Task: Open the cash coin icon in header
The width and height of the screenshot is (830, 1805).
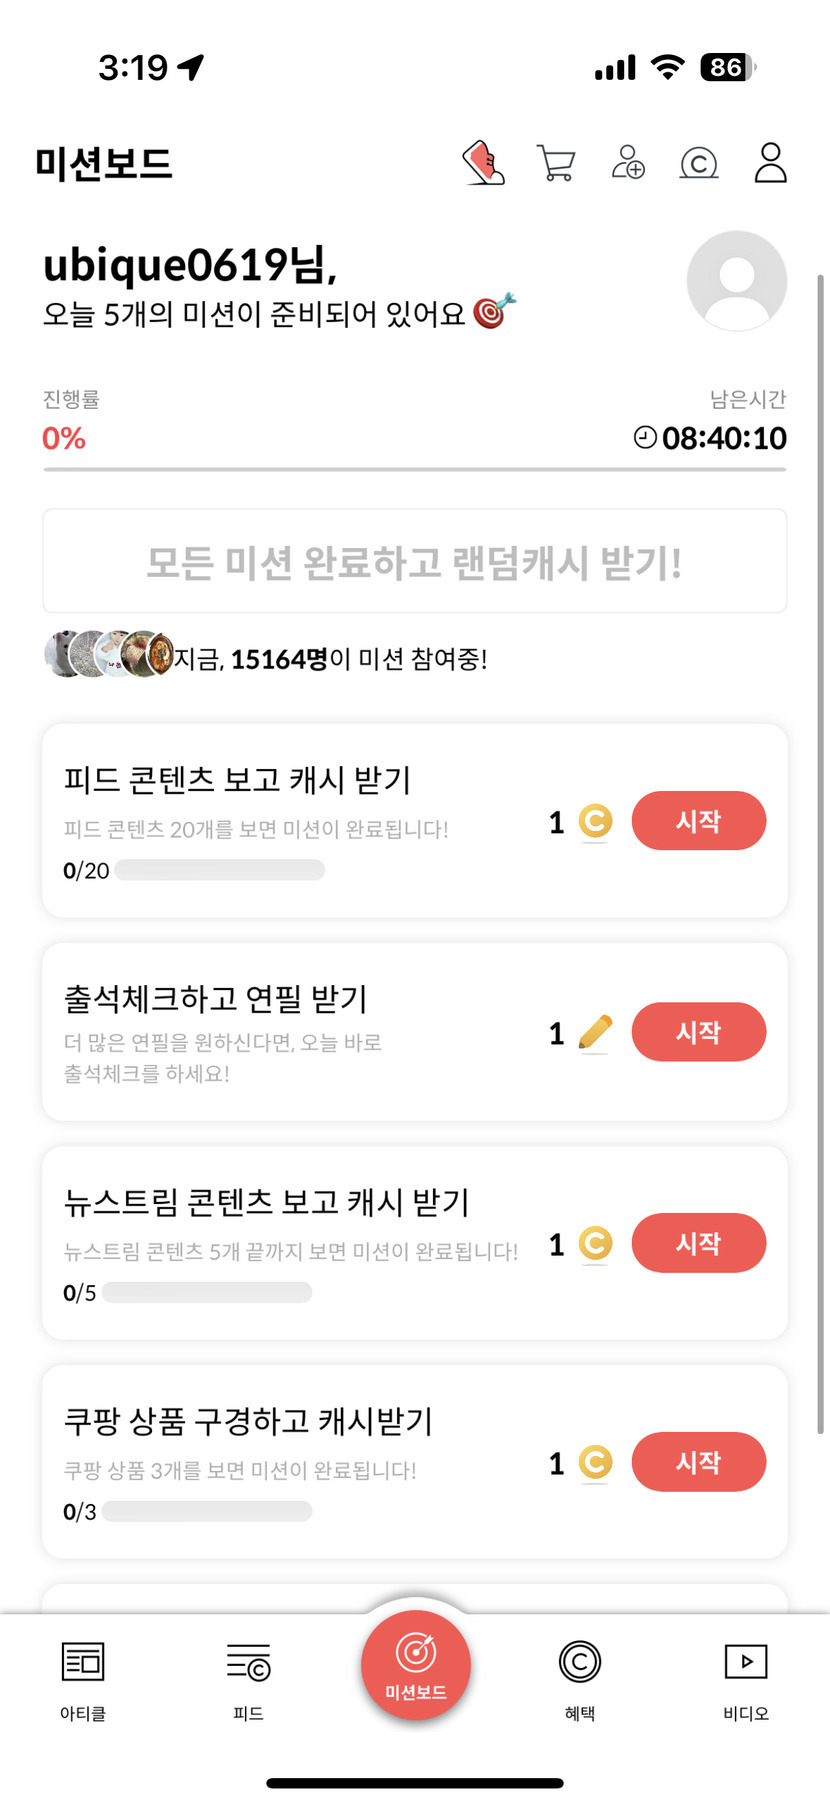Action: point(699,163)
